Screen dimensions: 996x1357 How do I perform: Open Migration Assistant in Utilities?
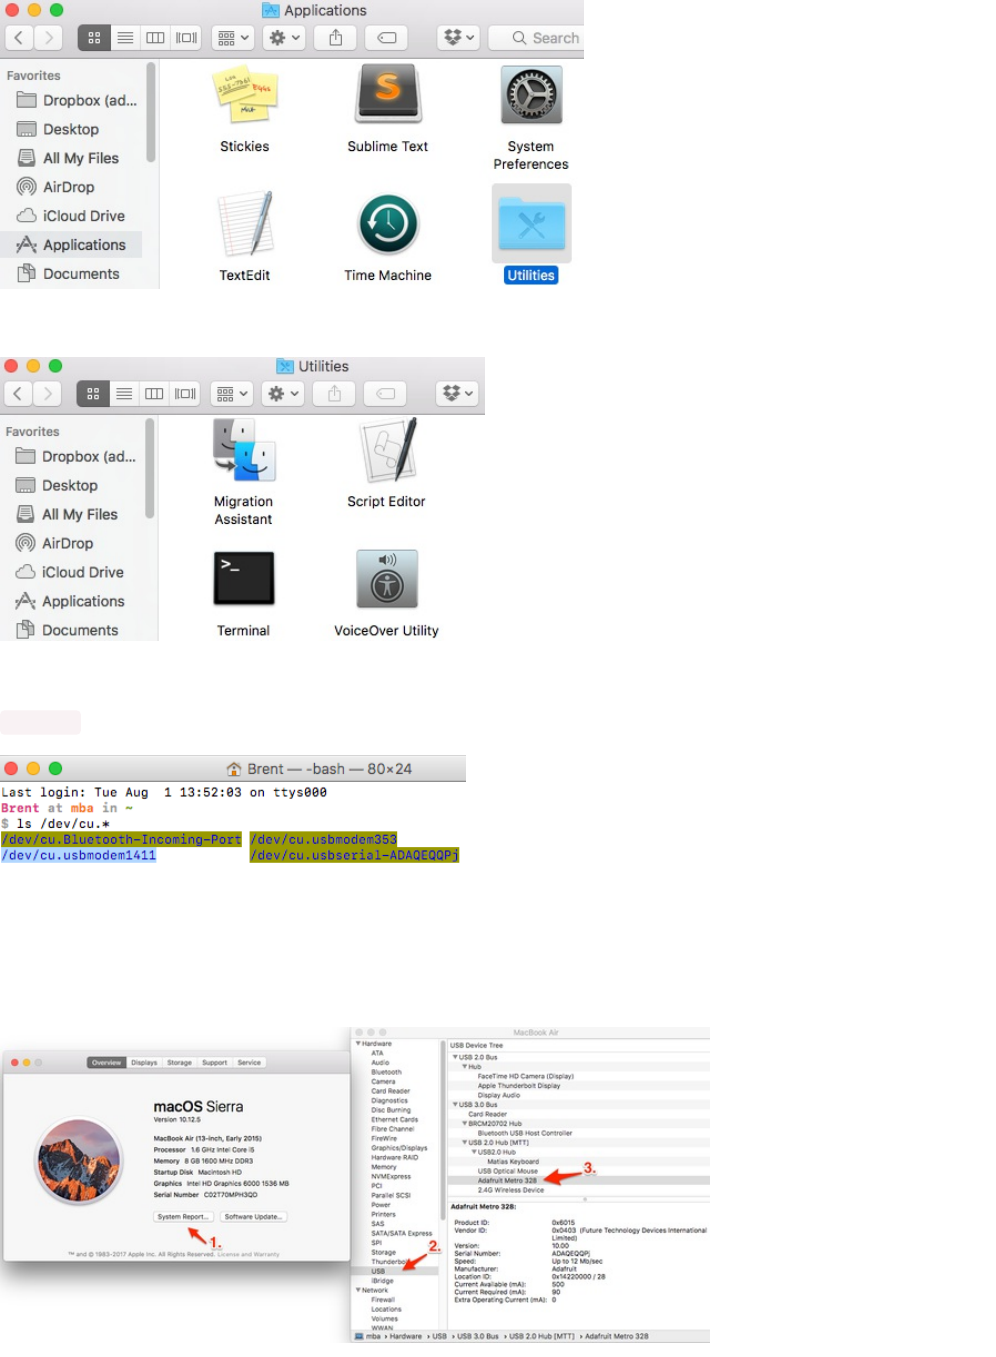tap(243, 450)
